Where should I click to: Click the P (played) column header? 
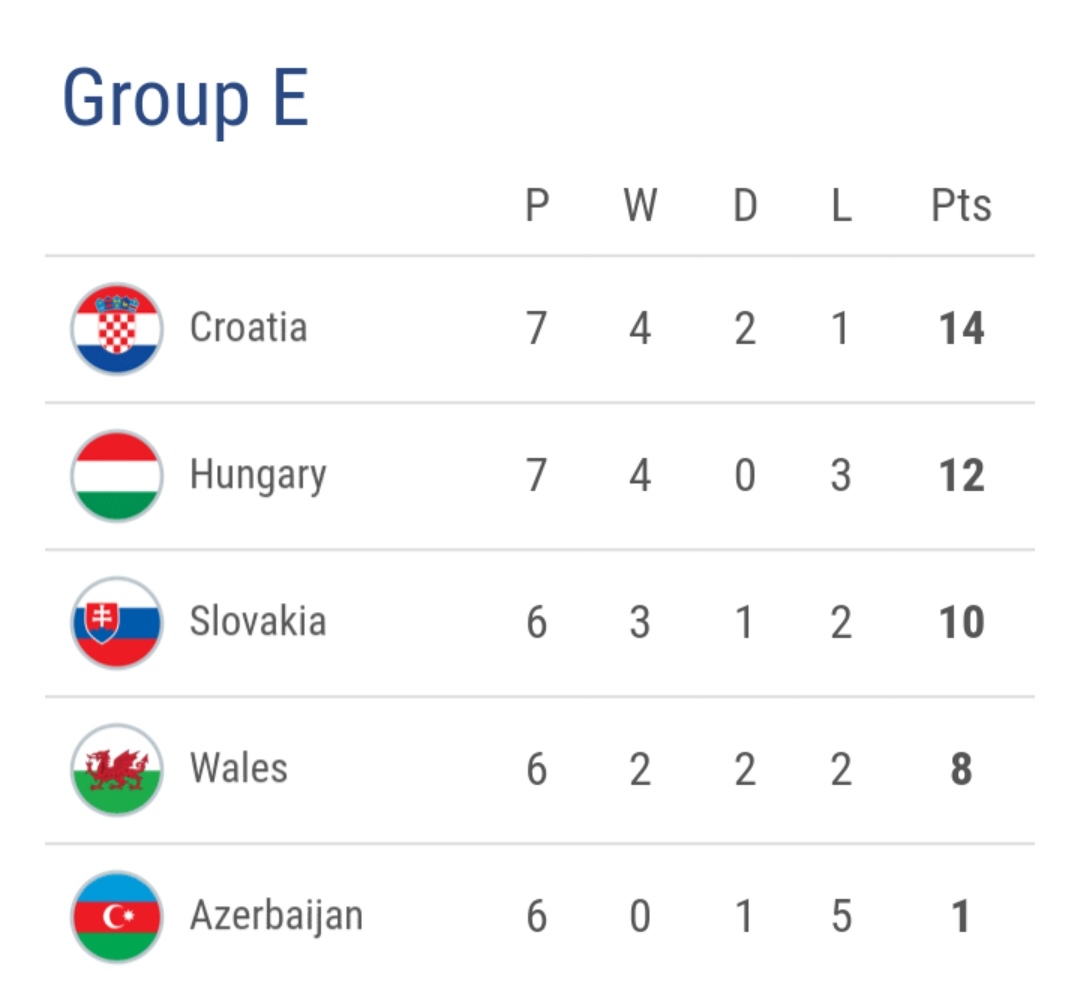(x=537, y=206)
